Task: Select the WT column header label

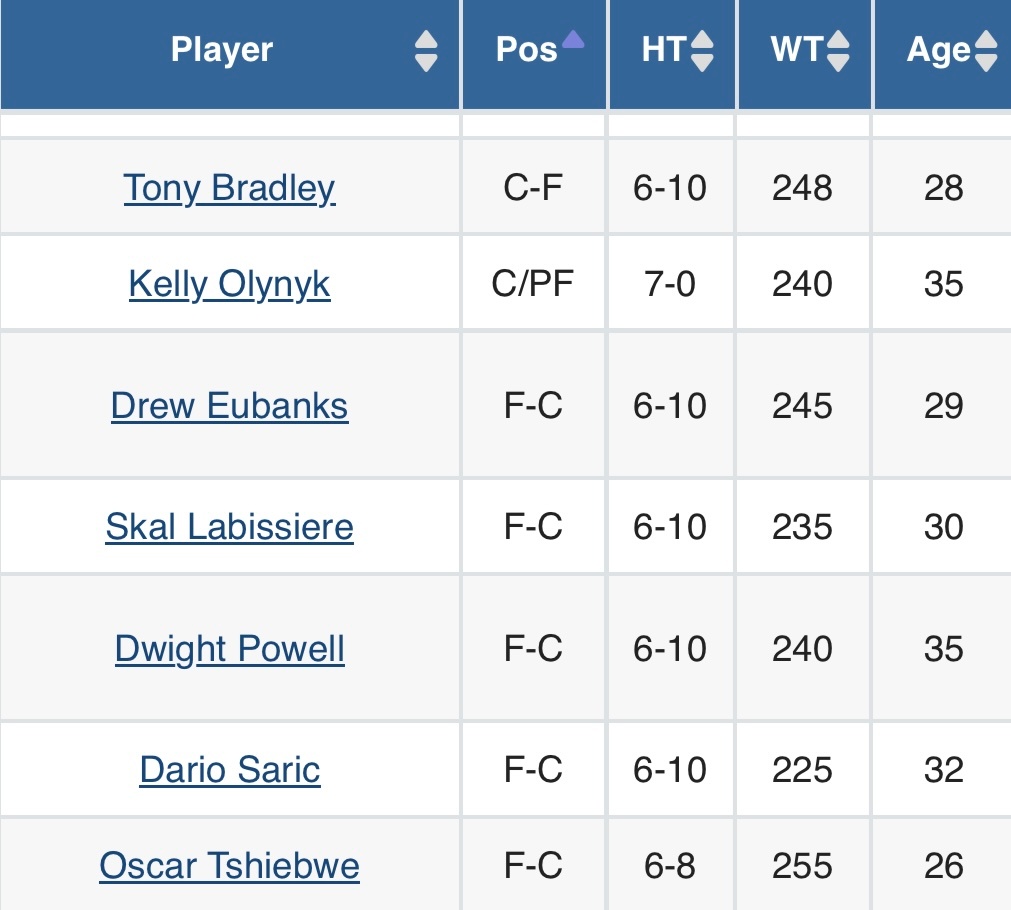Action: point(797,50)
